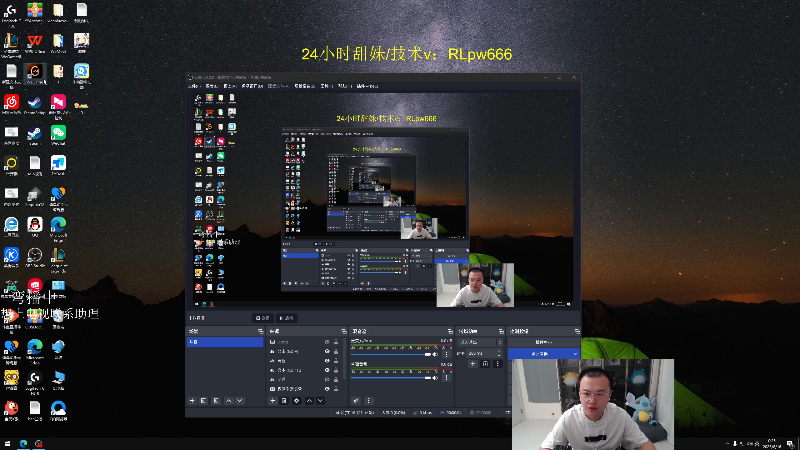The width and height of the screenshot is (800, 450).
Task: Click the Sources list vertical scrollbar
Action: [x=345, y=357]
